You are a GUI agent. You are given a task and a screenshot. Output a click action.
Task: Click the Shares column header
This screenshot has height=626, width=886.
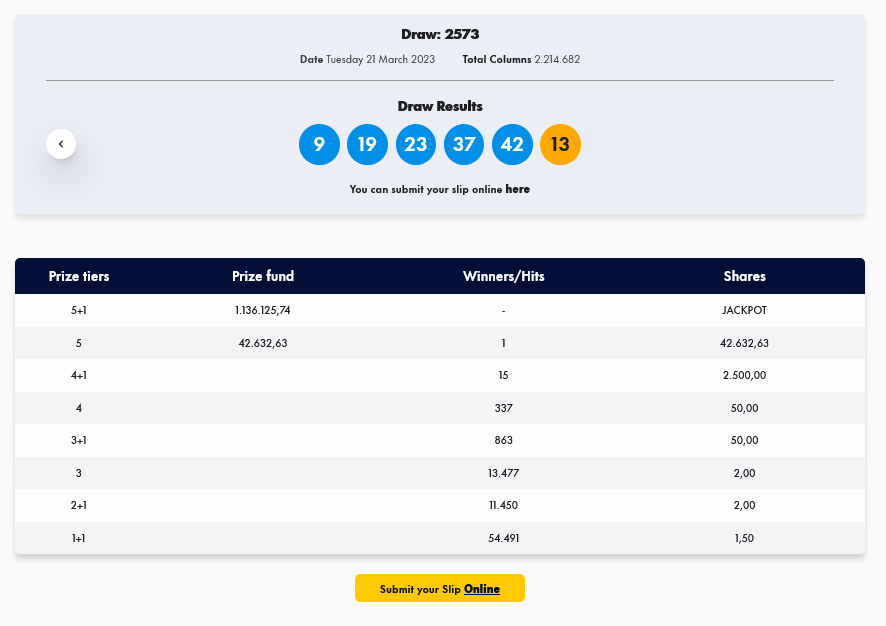744,276
